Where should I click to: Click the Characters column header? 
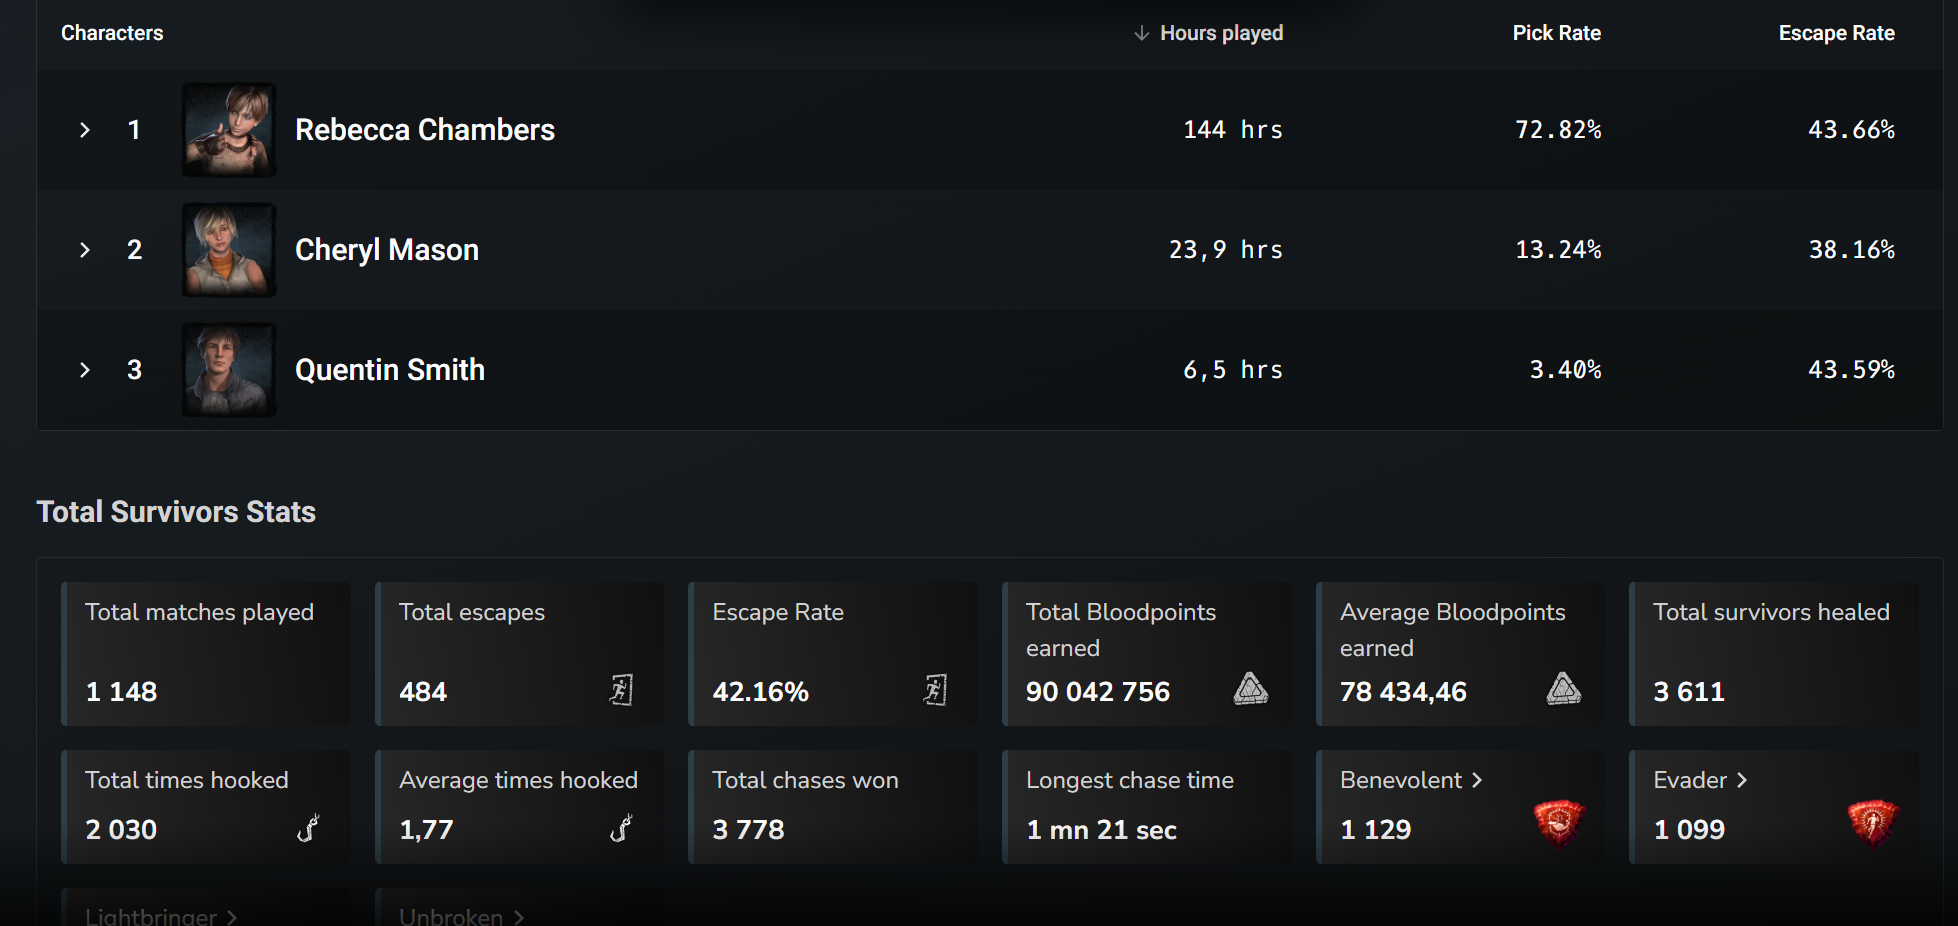112,33
